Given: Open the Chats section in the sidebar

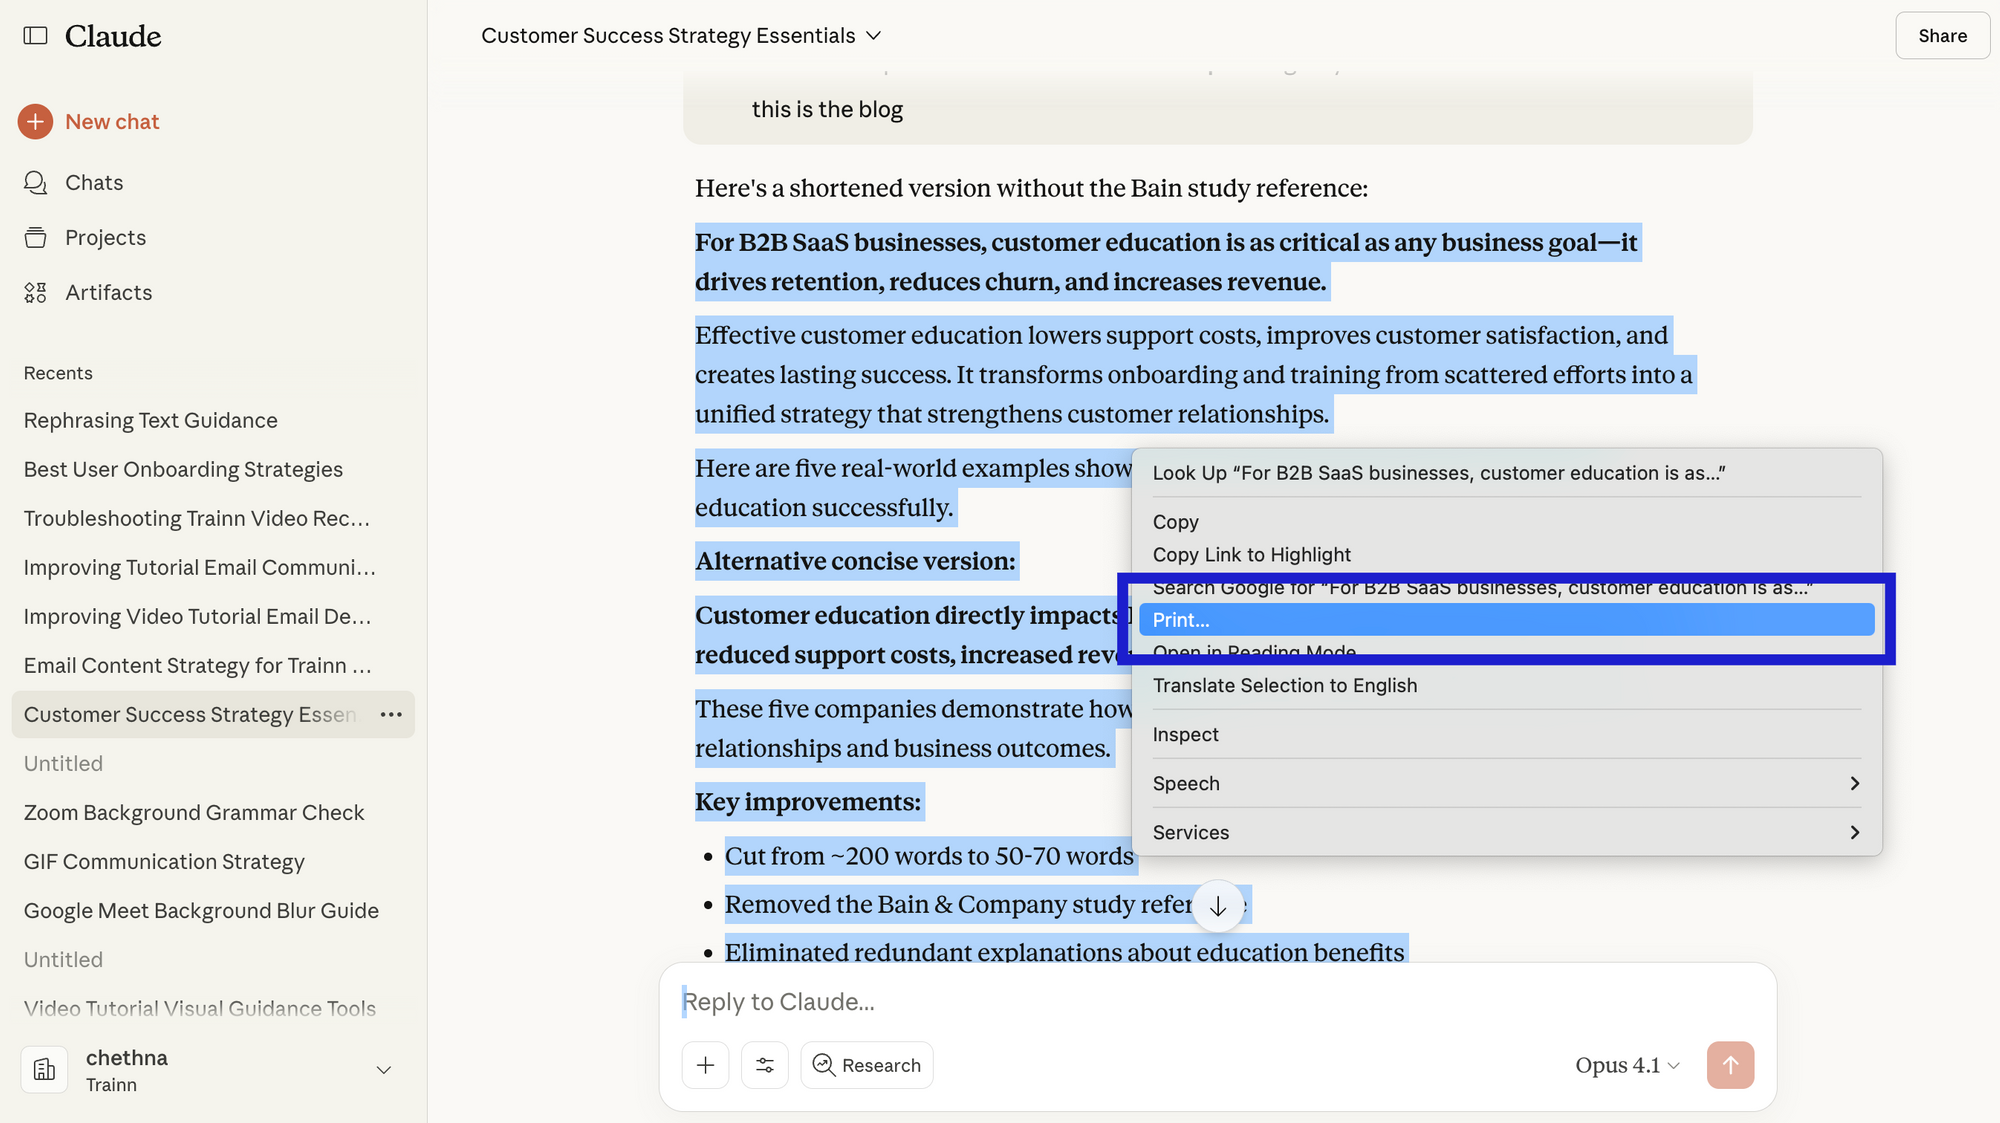Looking at the screenshot, I should [94, 182].
